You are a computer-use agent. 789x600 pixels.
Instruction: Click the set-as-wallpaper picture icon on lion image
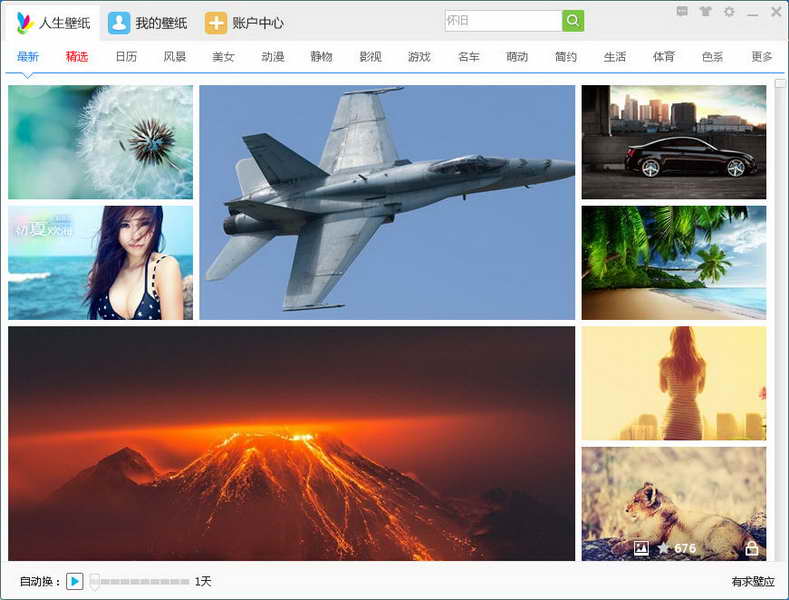(x=641, y=548)
